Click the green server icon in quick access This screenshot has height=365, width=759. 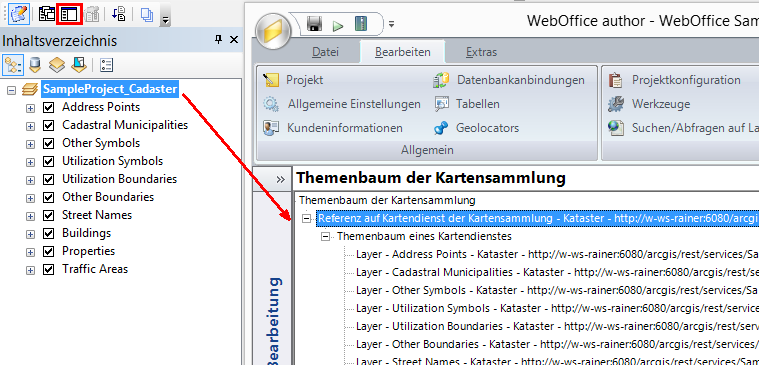[x=361, y=24]
